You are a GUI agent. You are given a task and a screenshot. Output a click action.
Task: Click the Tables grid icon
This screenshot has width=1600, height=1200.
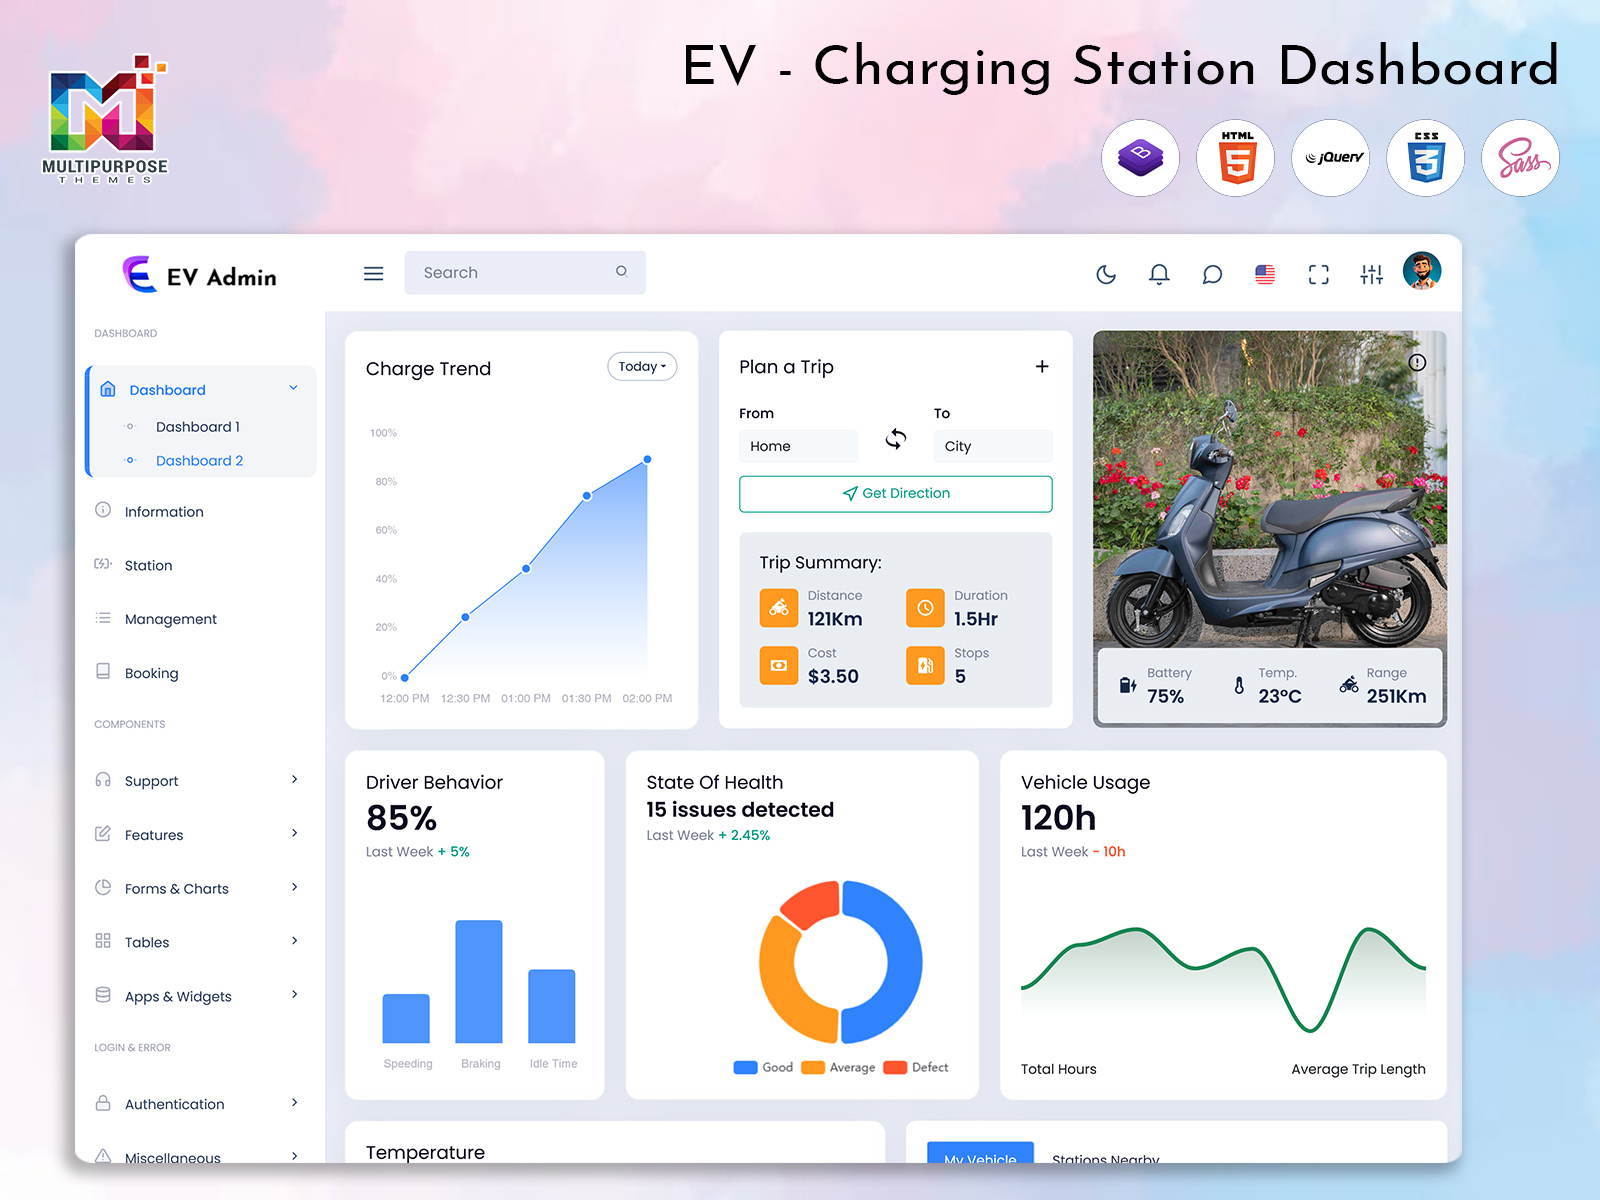pyautogui.click(x=103, y=941)
